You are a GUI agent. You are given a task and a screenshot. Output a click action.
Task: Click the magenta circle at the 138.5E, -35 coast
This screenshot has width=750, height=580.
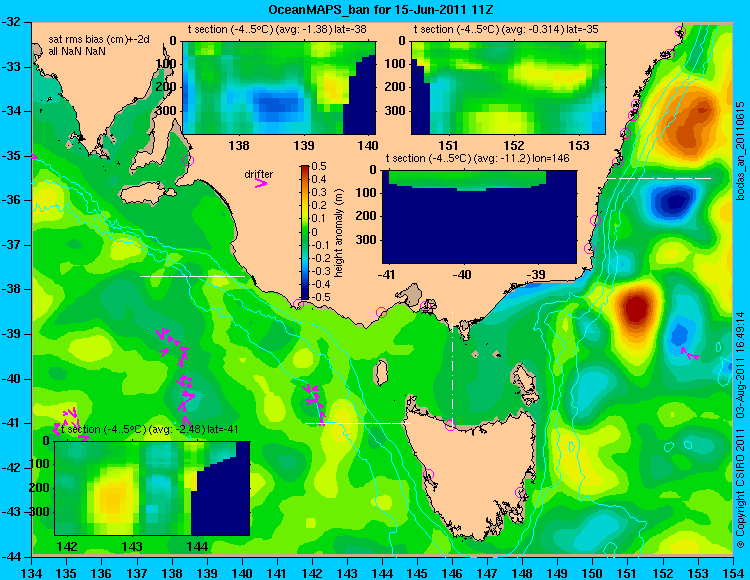tap(188, 160)
